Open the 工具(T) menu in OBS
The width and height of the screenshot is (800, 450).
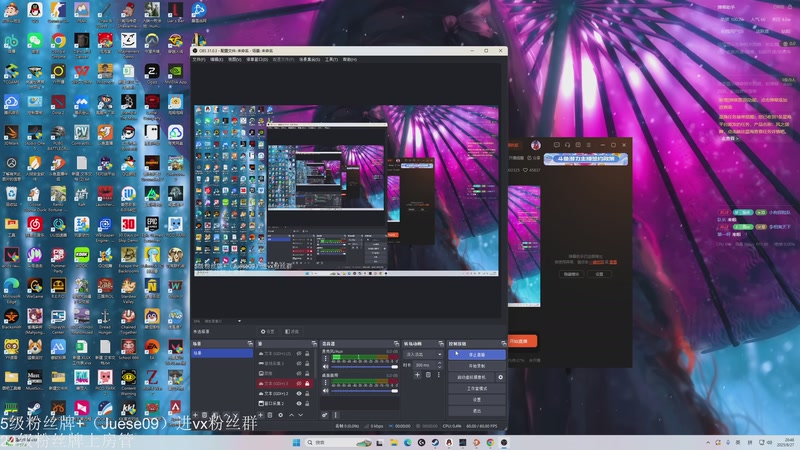pyautogui.click(x=332, y=60)
